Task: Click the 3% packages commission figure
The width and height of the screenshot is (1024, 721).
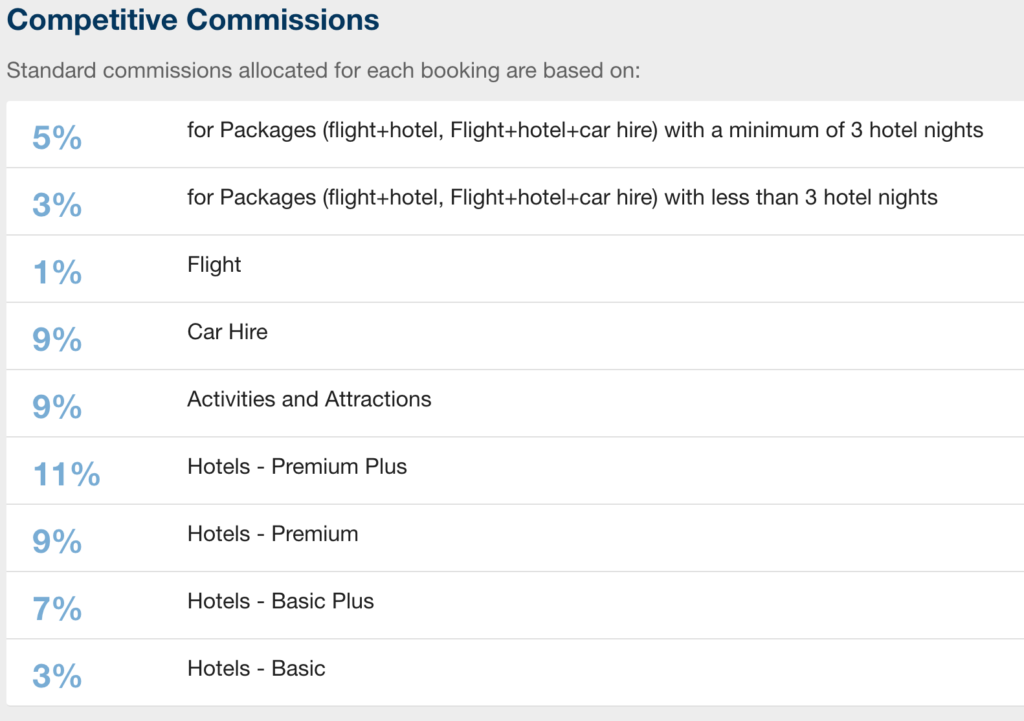Action: (x=57, y=205)
